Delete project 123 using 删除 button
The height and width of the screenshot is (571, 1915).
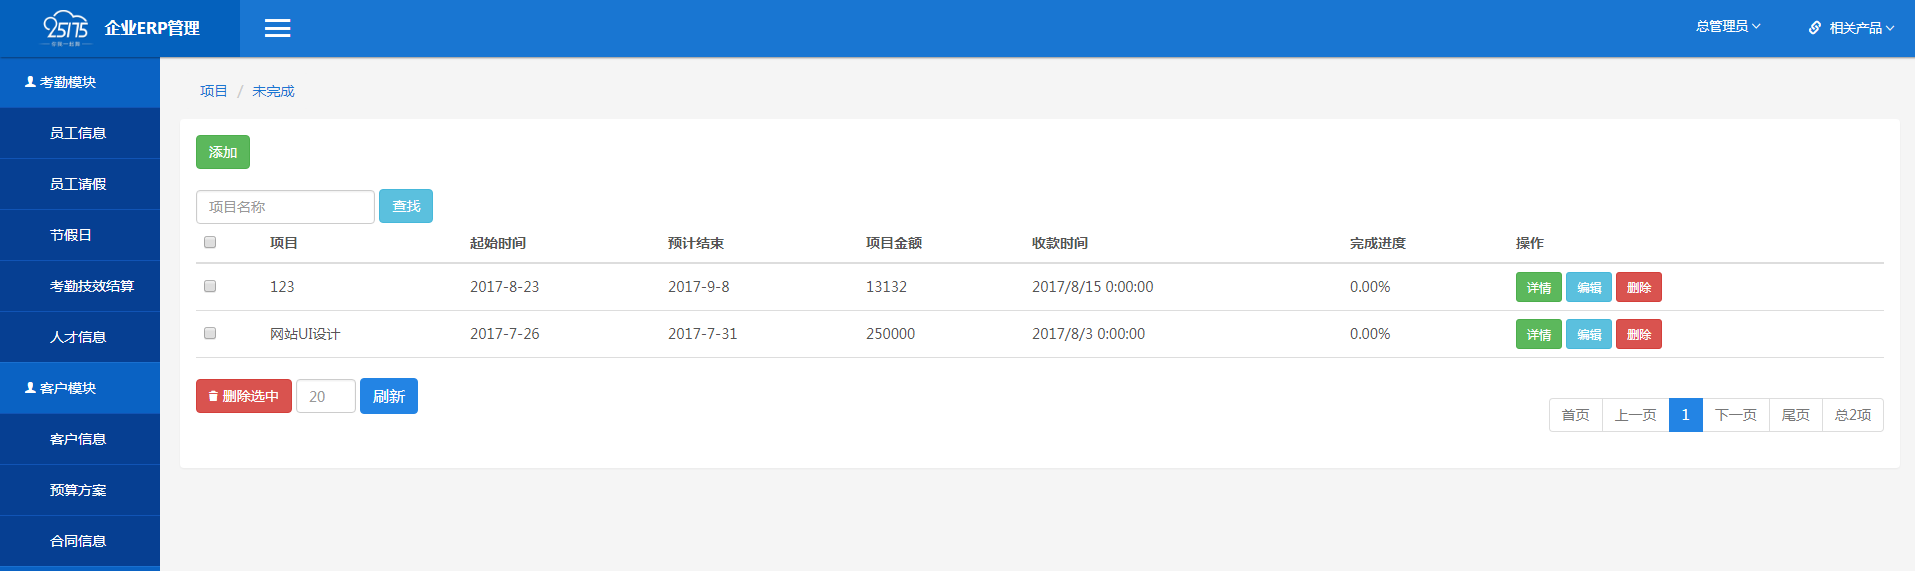pos(1638,287)
